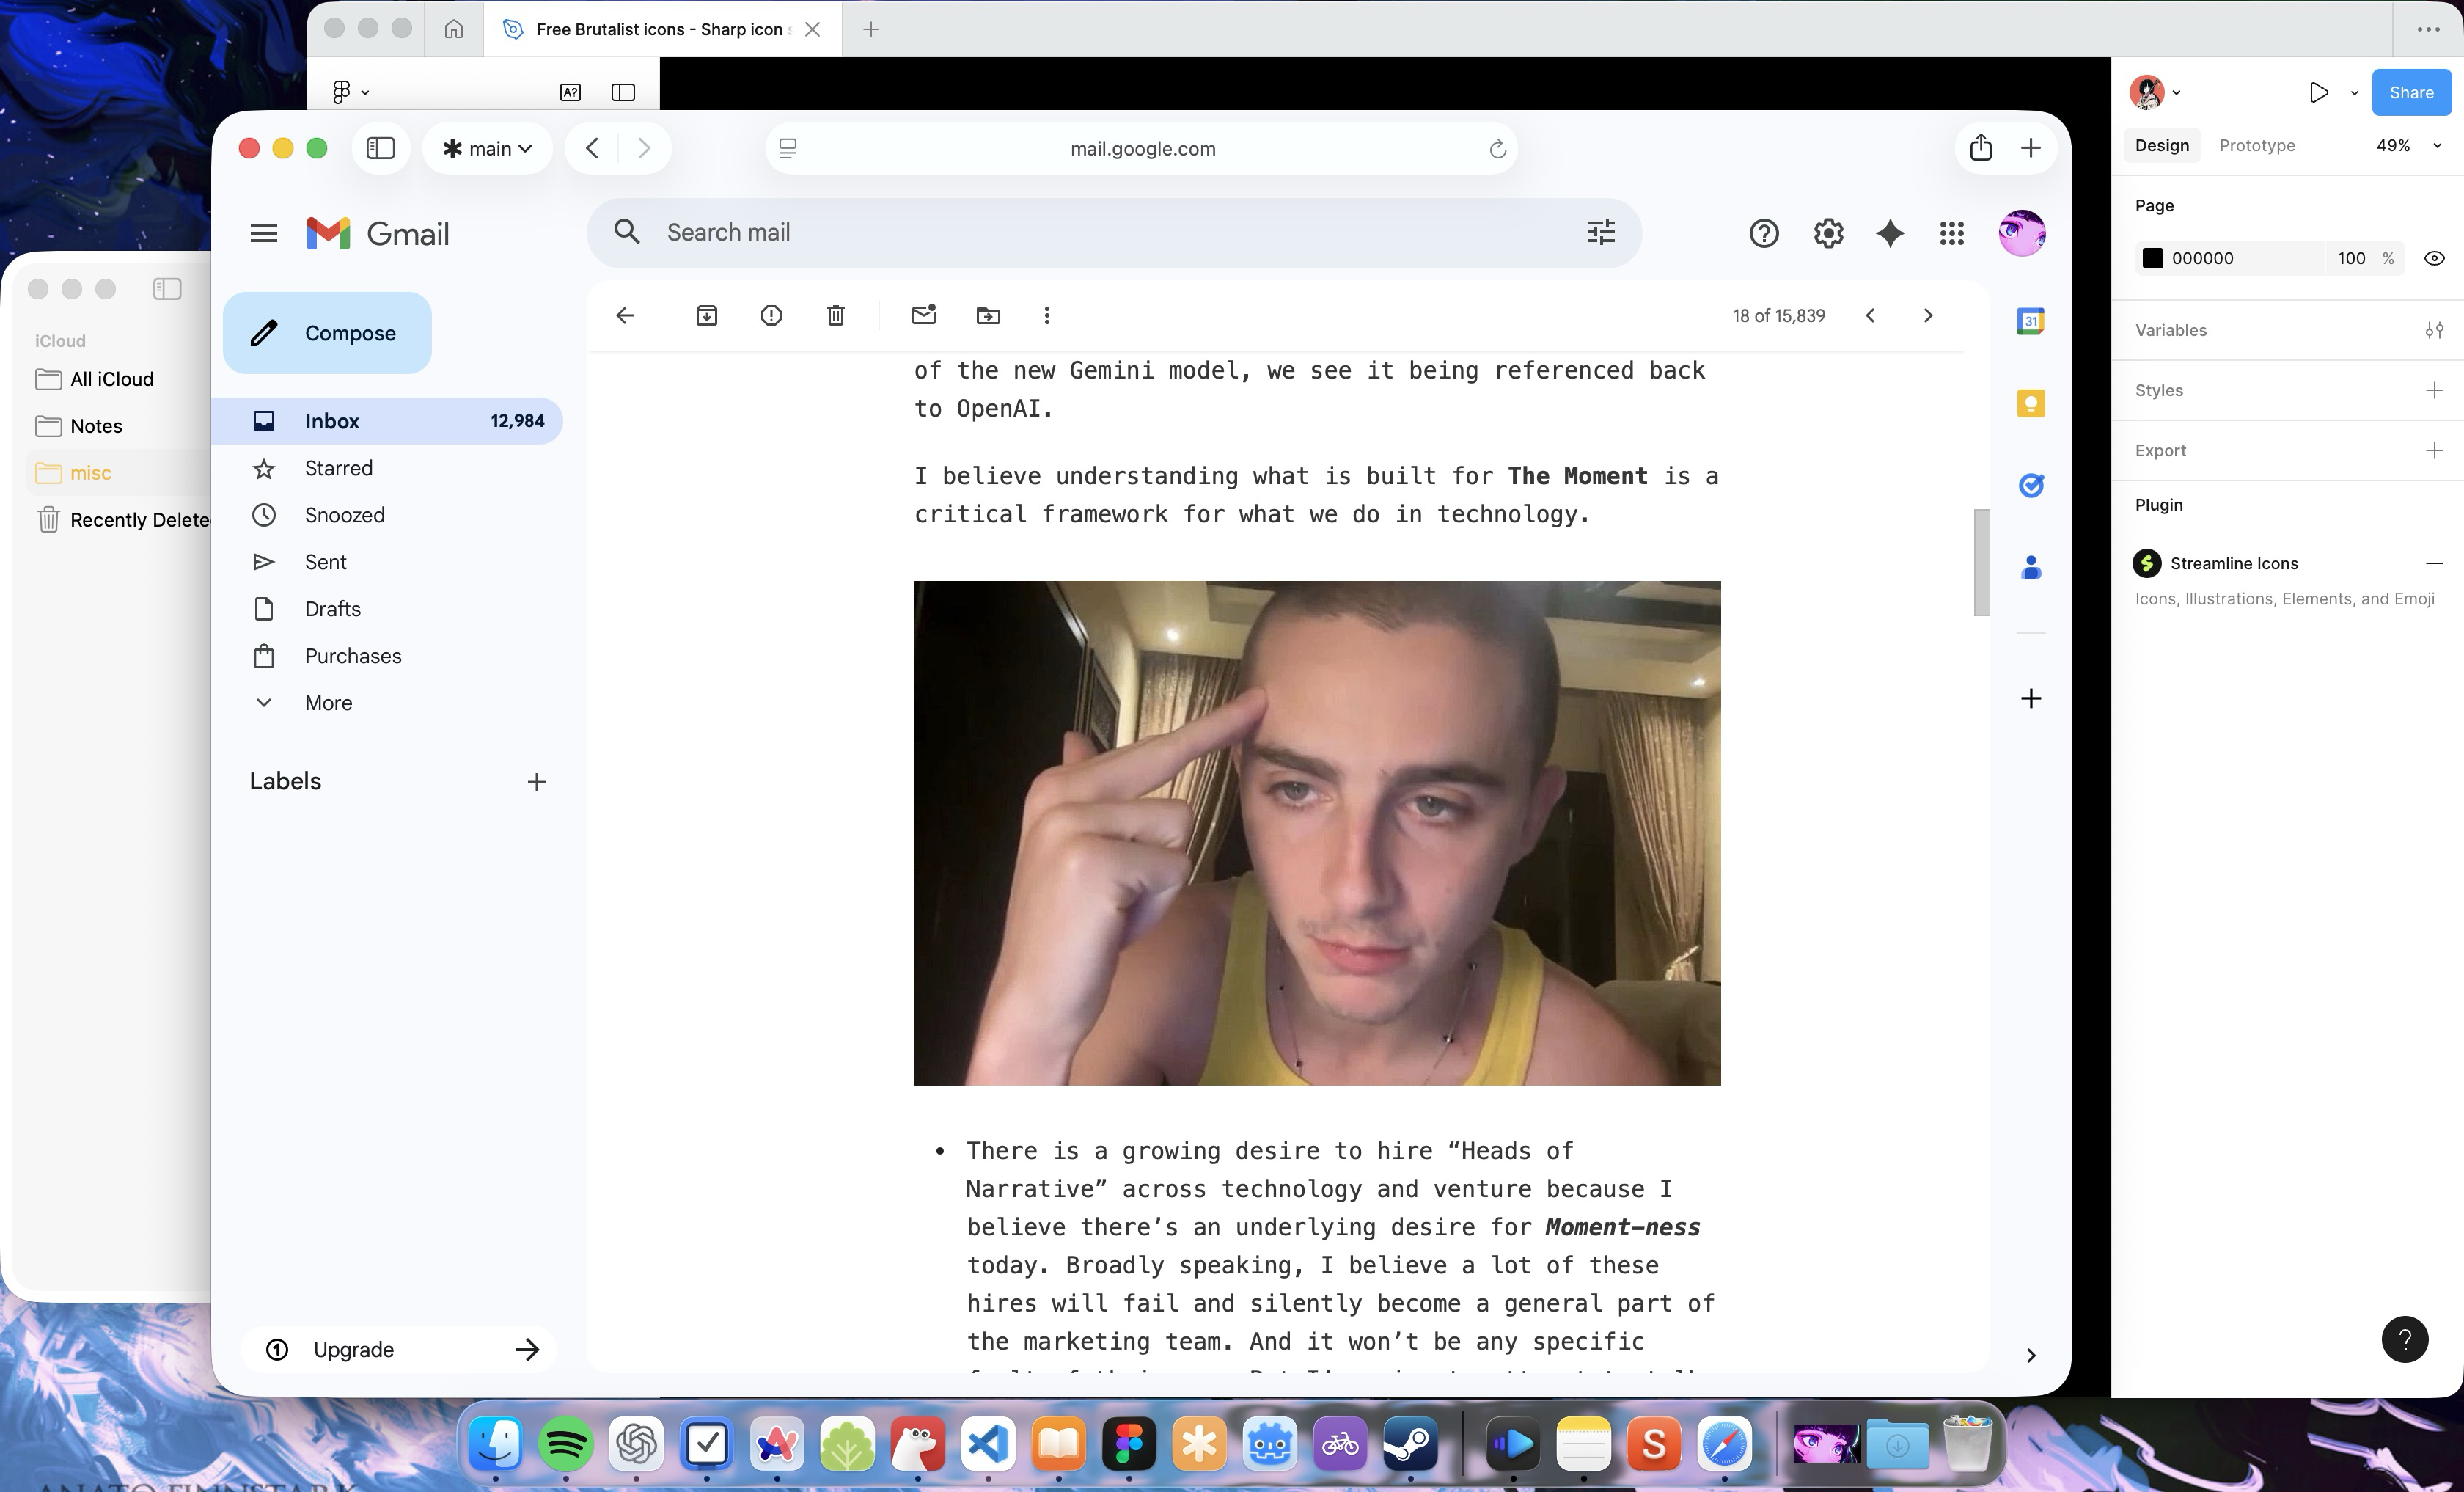2464x1492 pixels.
Task: Click Back to Inbox arrow in Gmail
Action: coord(625,316)
